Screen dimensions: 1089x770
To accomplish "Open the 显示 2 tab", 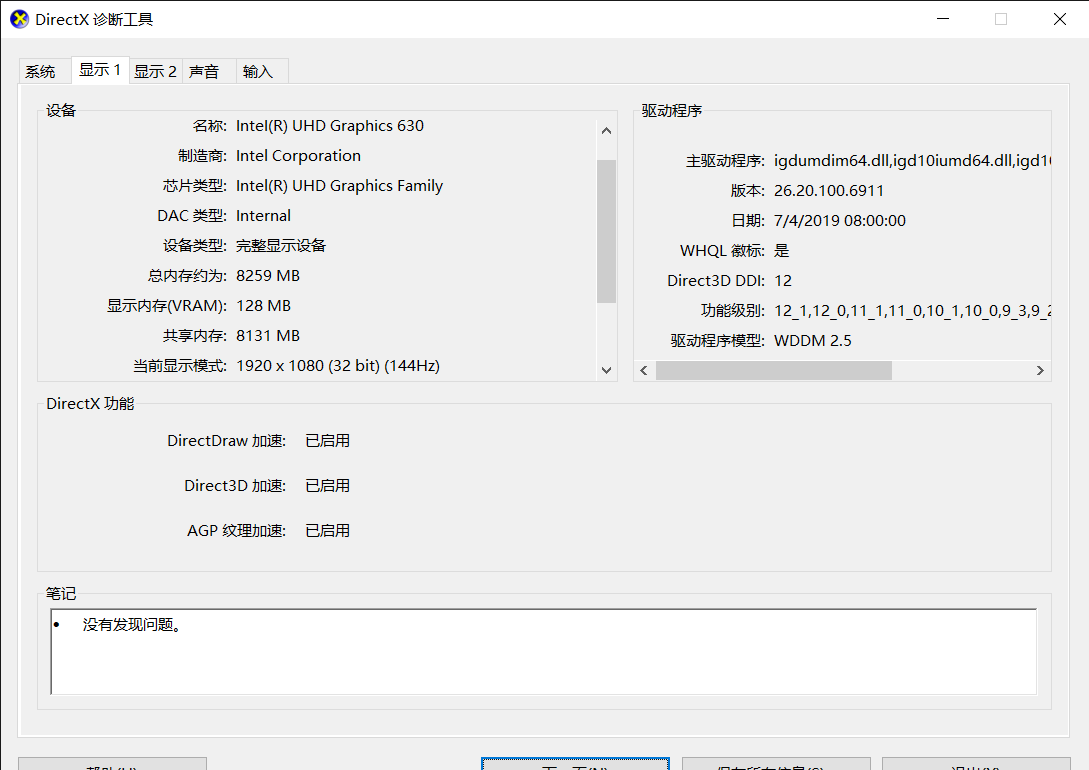I will point(156,72).
